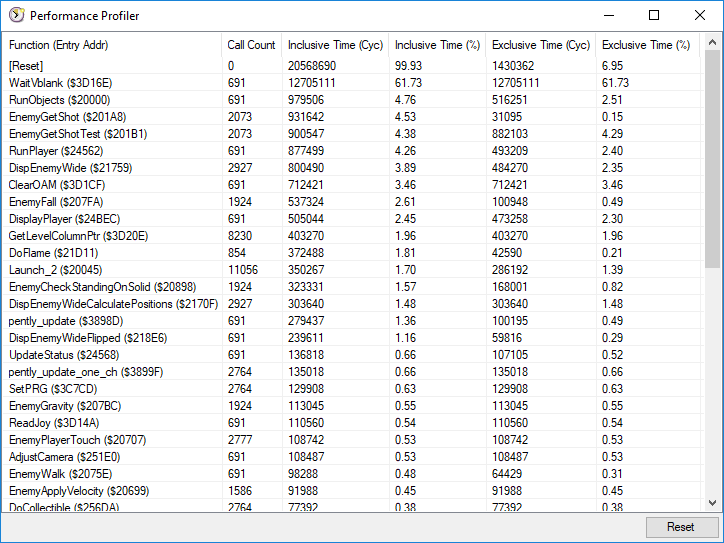
Task: Click inclusive cycles value 20568690
Action: (x=312, y=66)
